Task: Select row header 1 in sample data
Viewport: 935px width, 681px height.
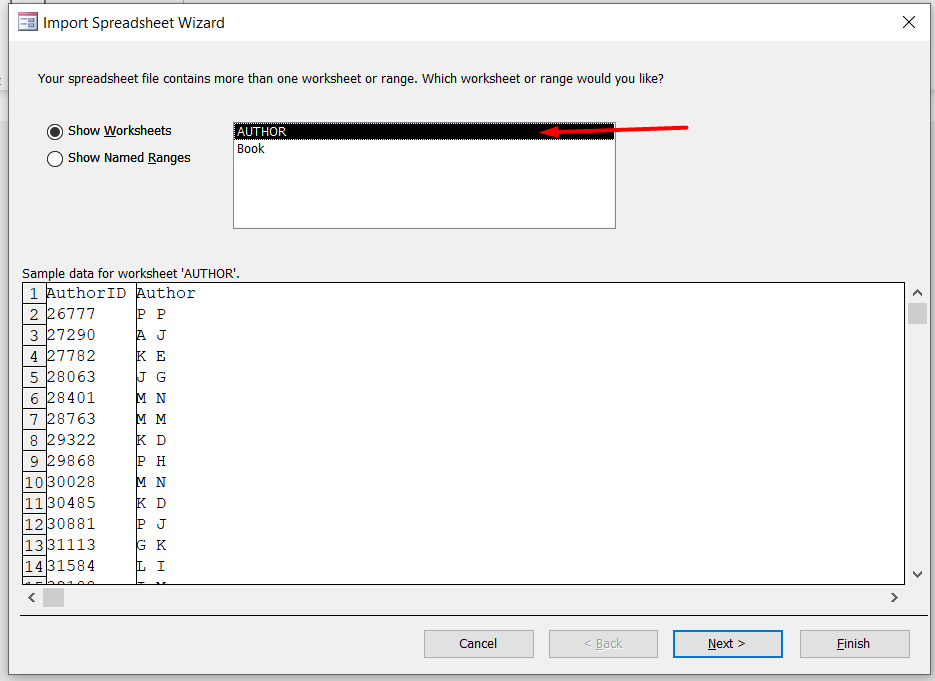Action: coord(34,294)
